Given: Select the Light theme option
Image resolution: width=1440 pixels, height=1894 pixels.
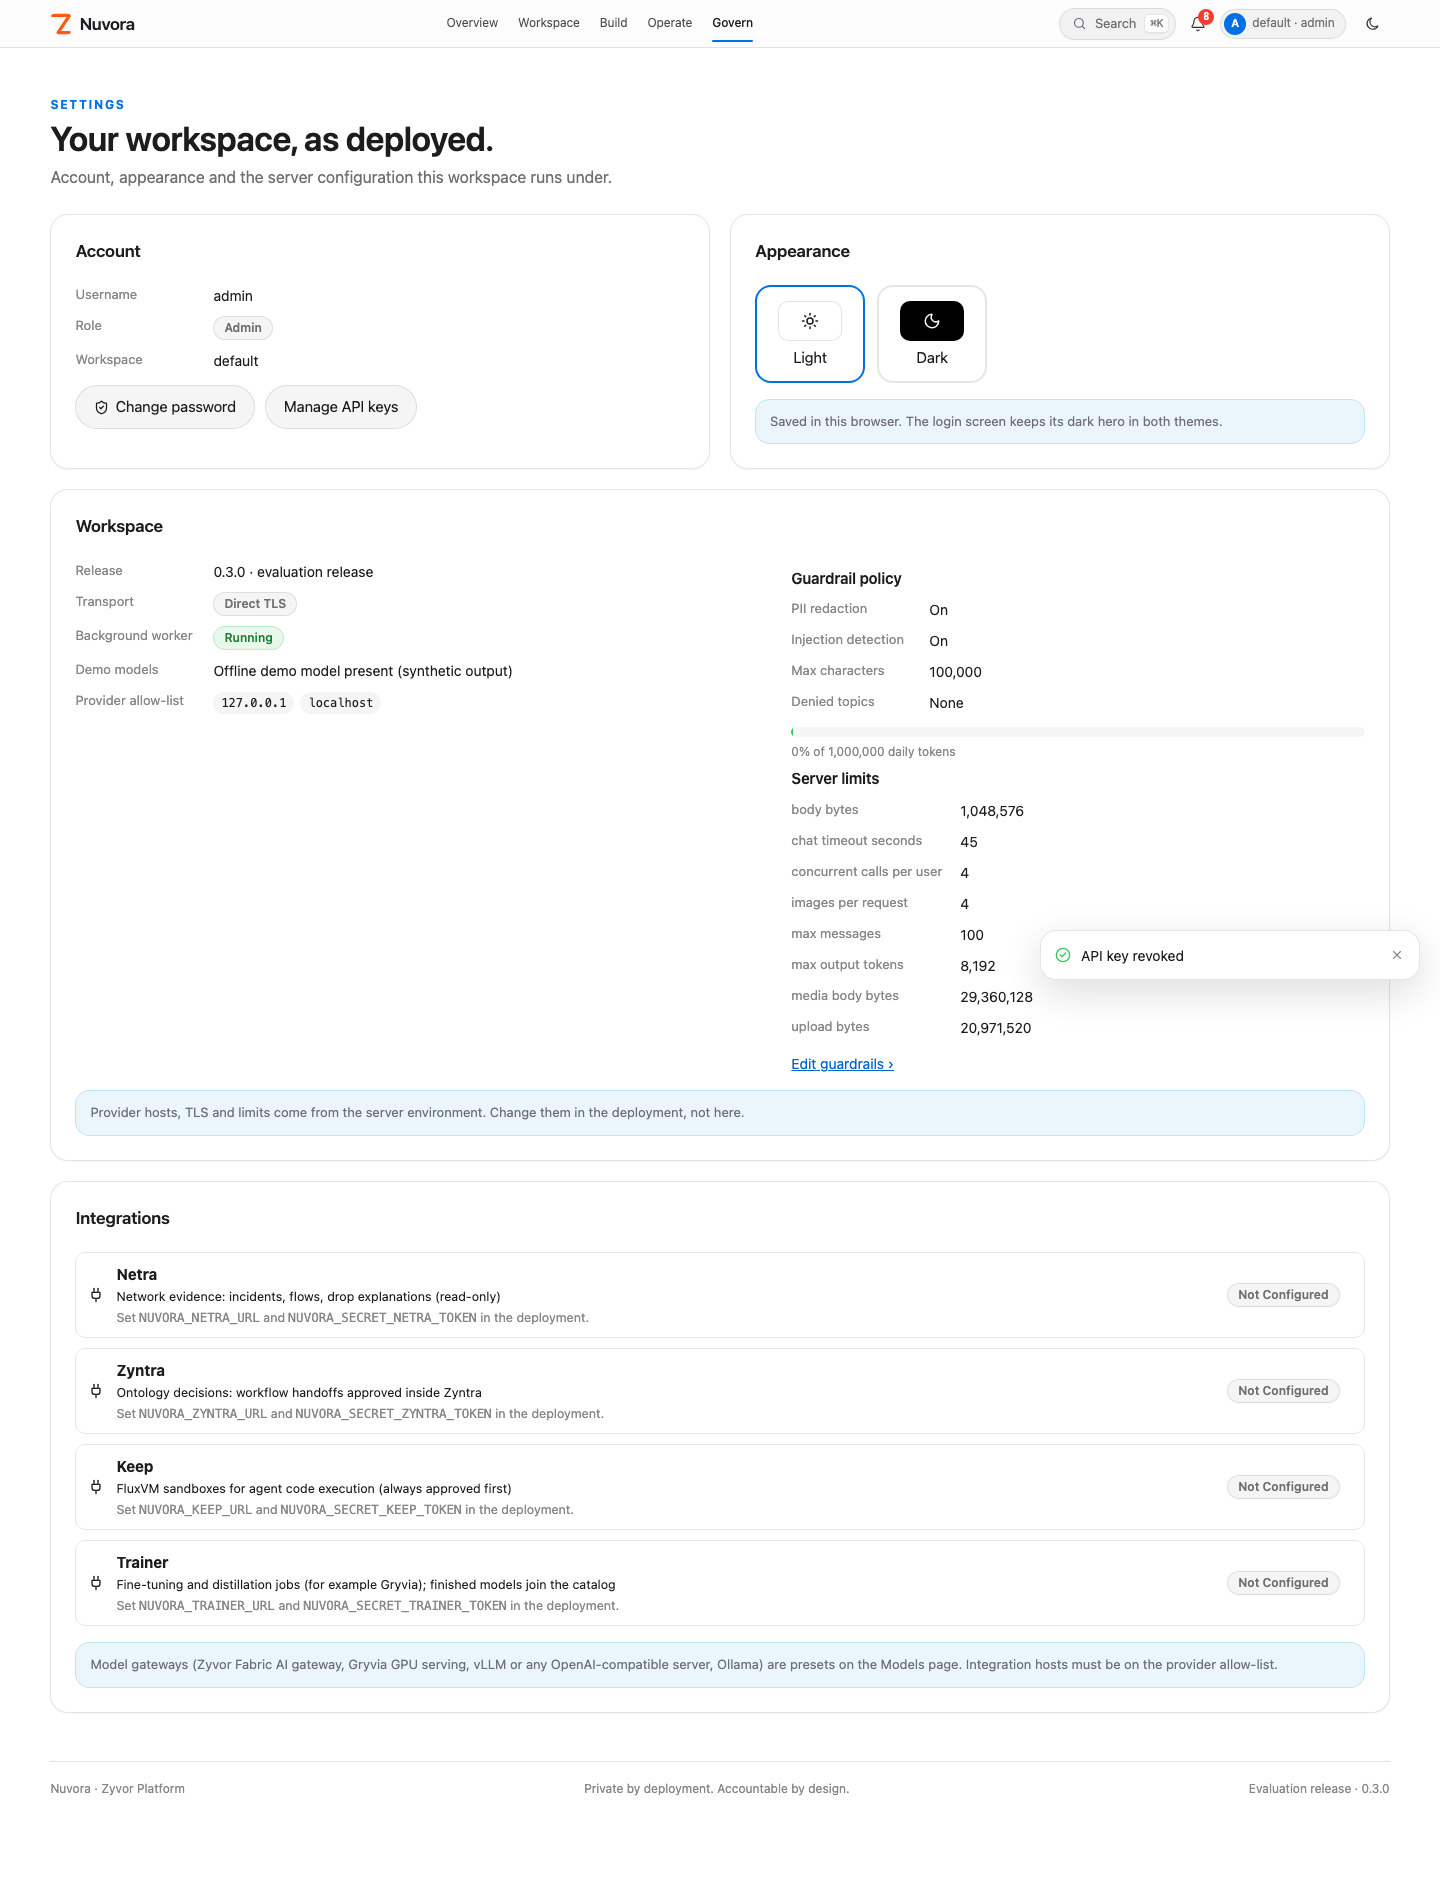Looking at the screenshot, I should tap(810, 334).
